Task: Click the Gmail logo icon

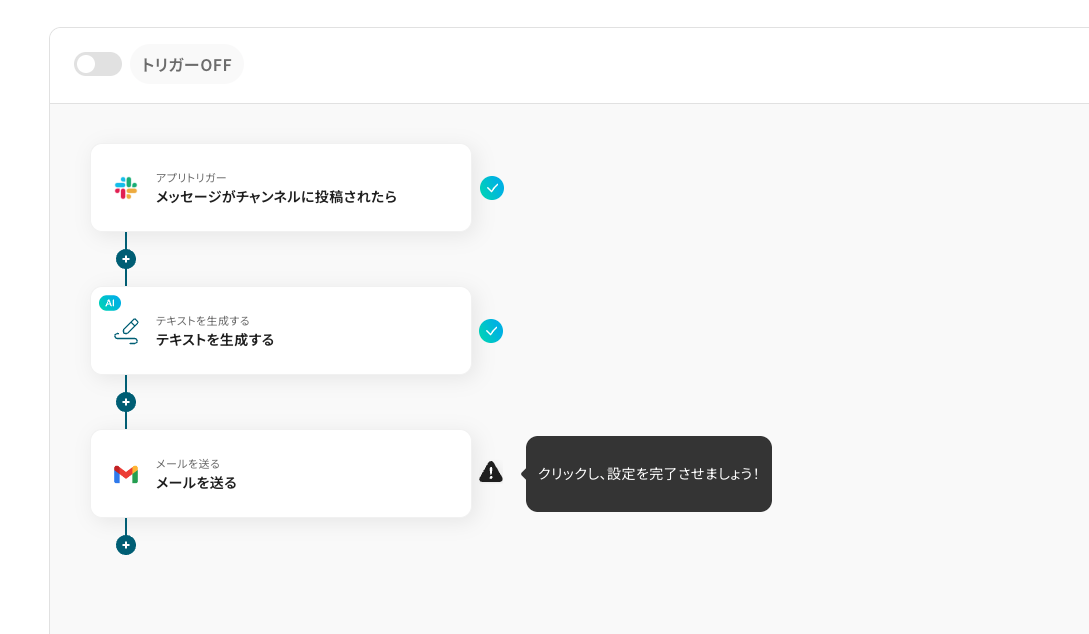Action: [x=126, y=474]
